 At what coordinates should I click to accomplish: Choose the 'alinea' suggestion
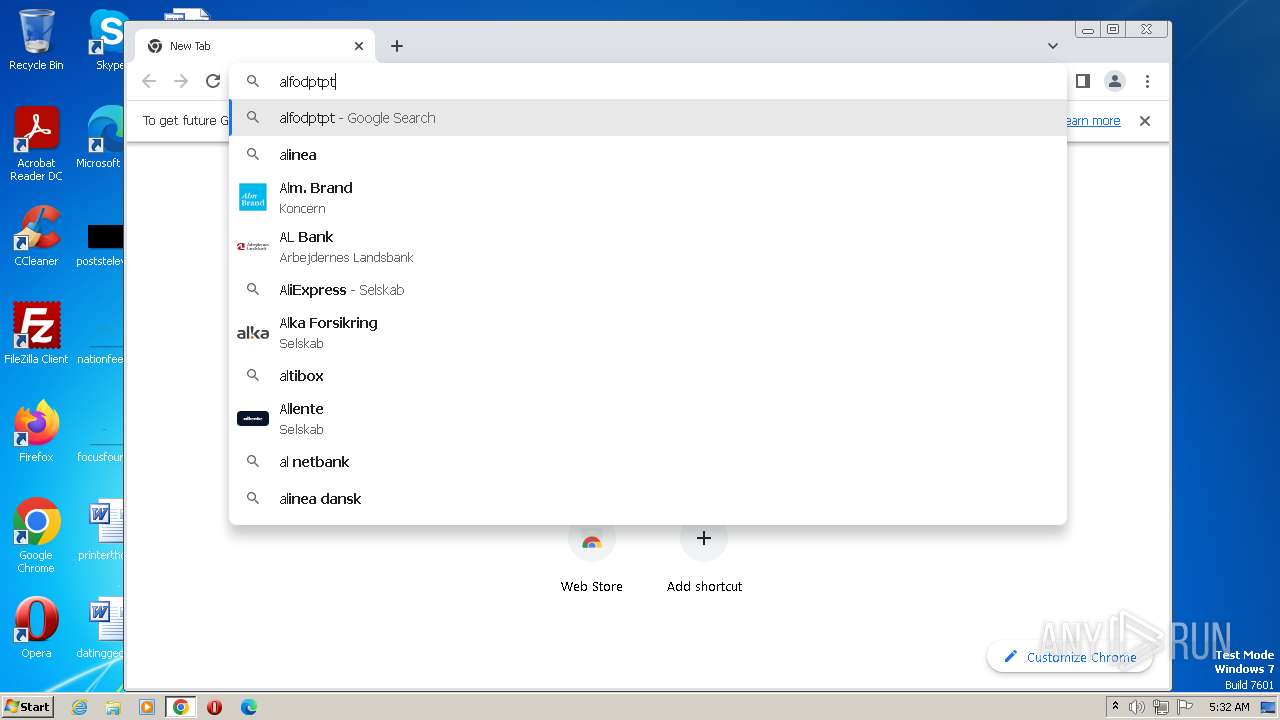[648, 155]
